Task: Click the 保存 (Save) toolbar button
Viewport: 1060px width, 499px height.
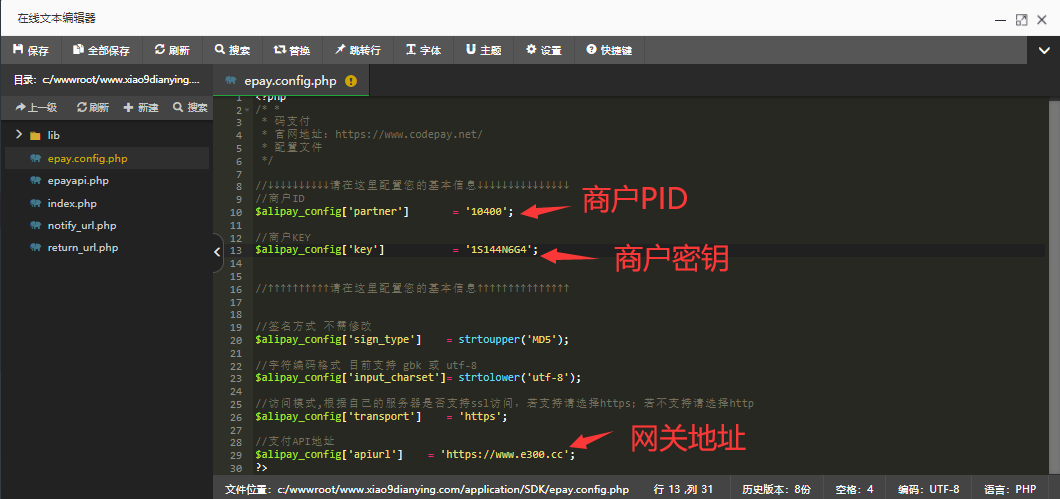Action: coord(31,50)
